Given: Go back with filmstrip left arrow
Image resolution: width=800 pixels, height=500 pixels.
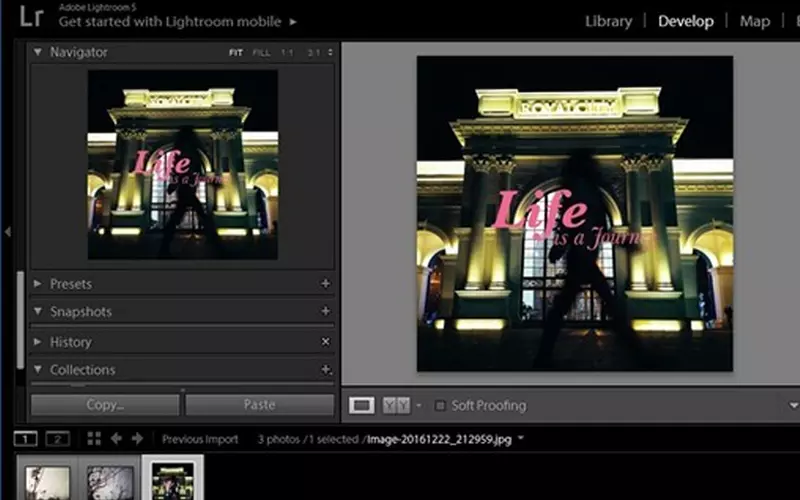Looking at the screenshot, I should point(116,438).
